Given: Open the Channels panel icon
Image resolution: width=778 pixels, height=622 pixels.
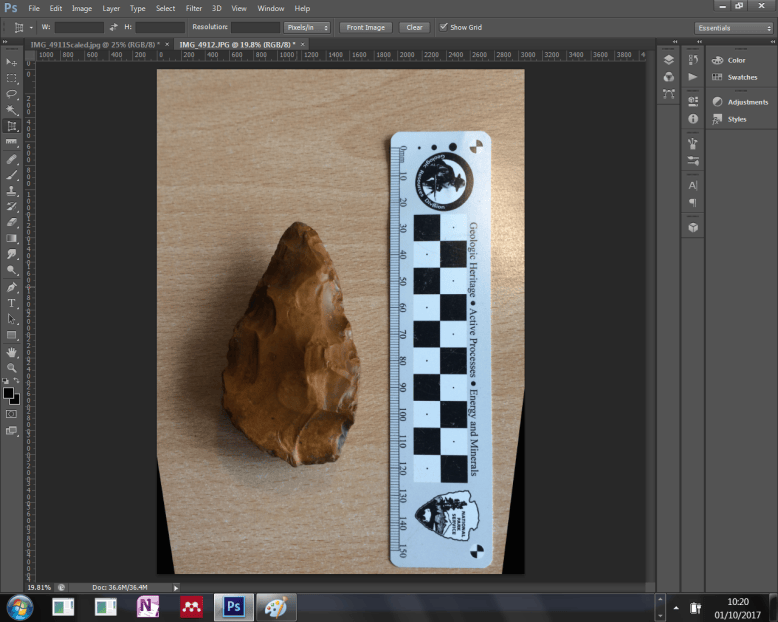Looking at the screenshot, I should point(669,77).
